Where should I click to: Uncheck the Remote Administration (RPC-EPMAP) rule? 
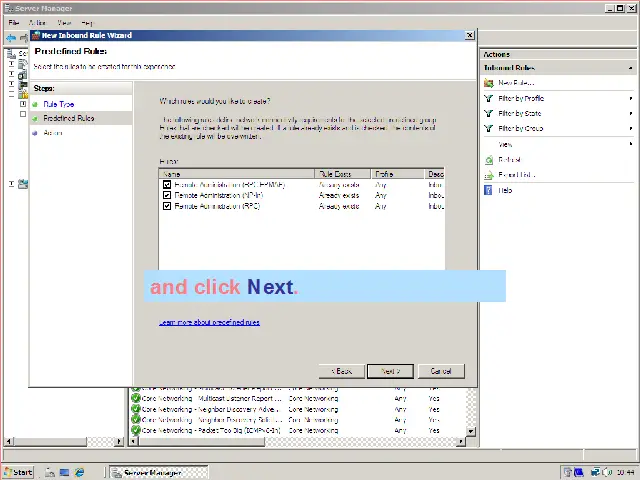point(167,184)
